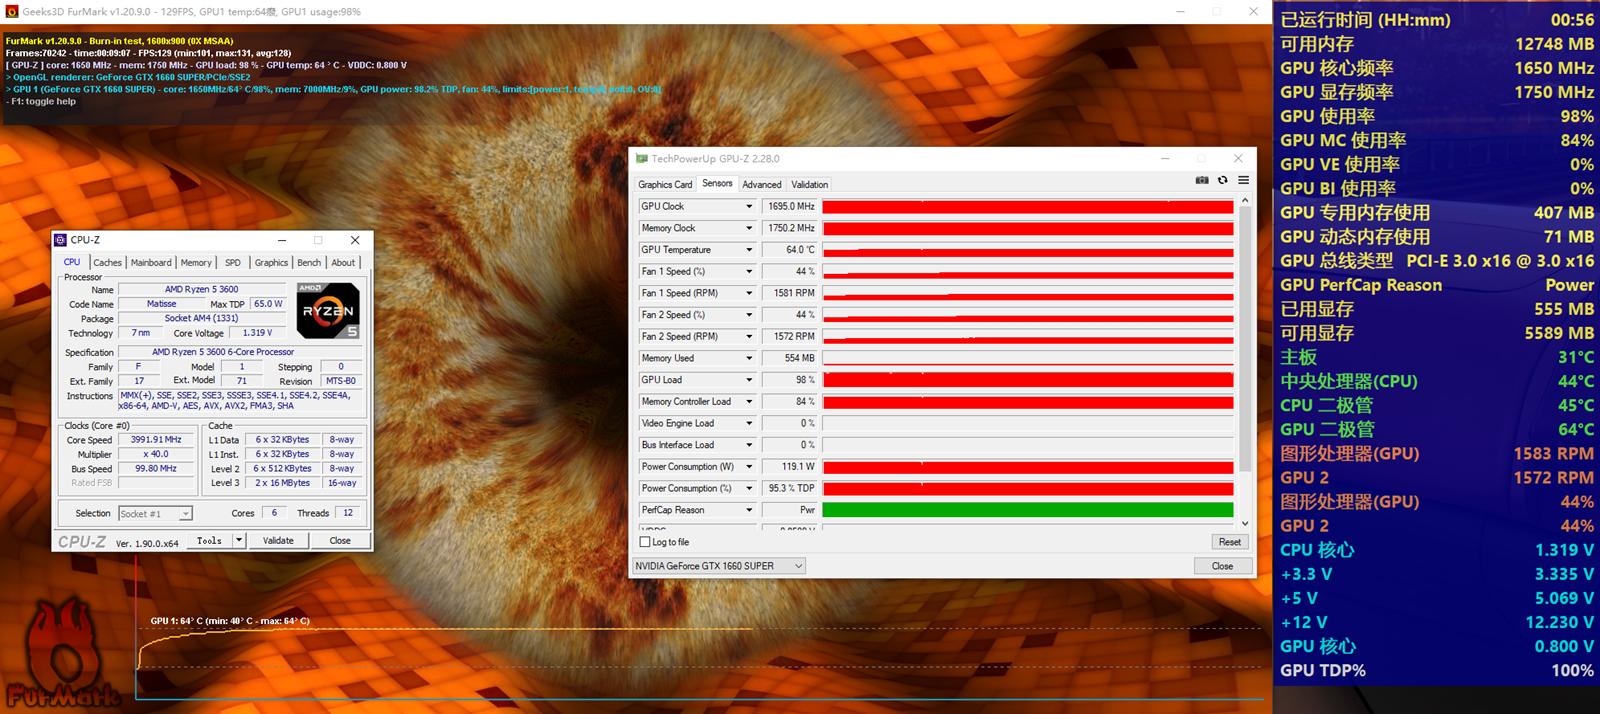Switch to GPU-Z Advanced tab
The image size is (1600, 714).
762,185
